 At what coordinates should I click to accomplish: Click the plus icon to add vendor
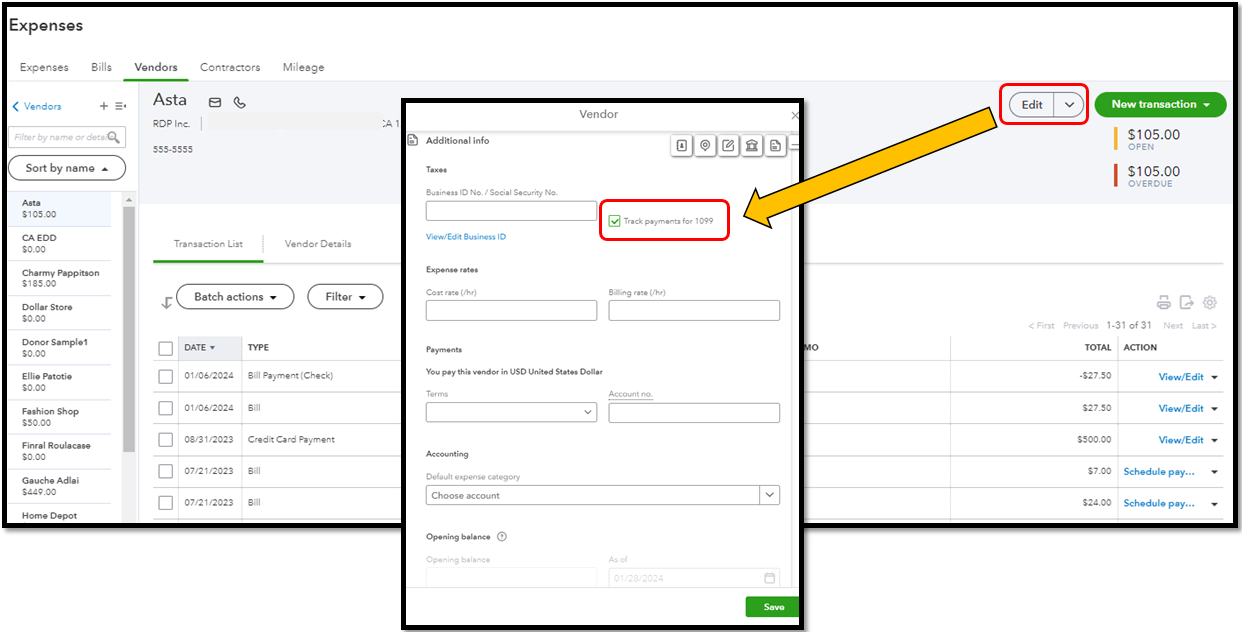pos(103,106)
